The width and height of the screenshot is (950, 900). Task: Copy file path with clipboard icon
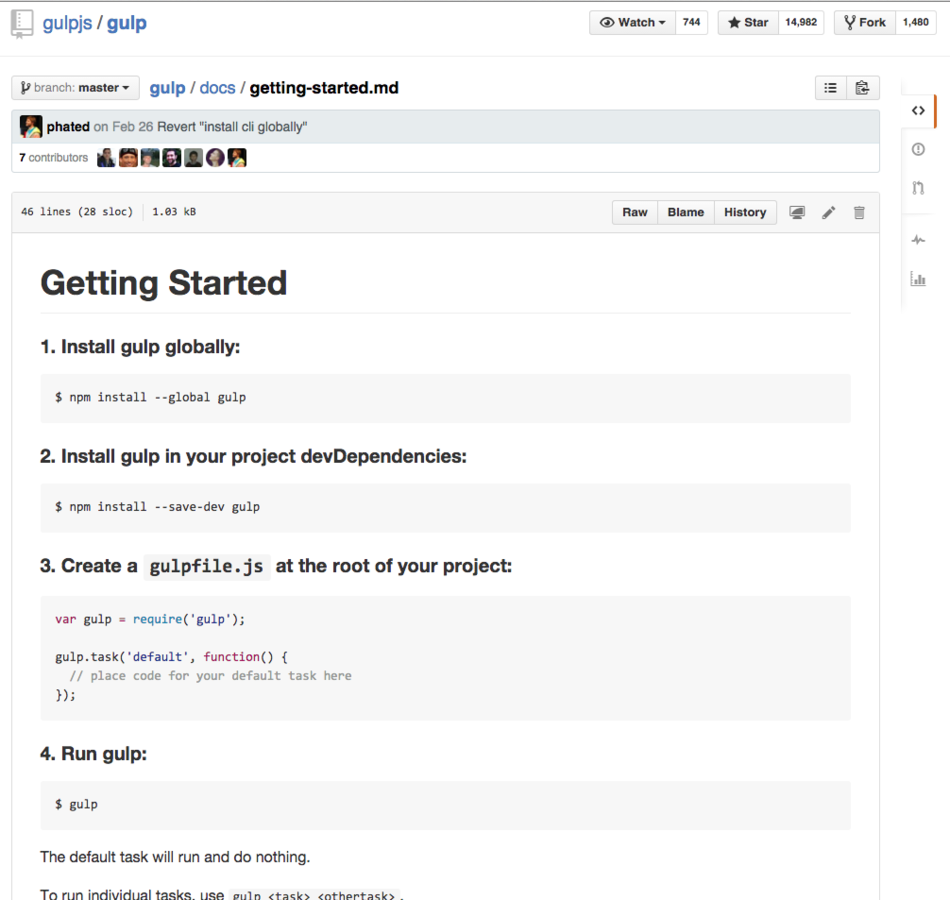(x=863, y=88)
